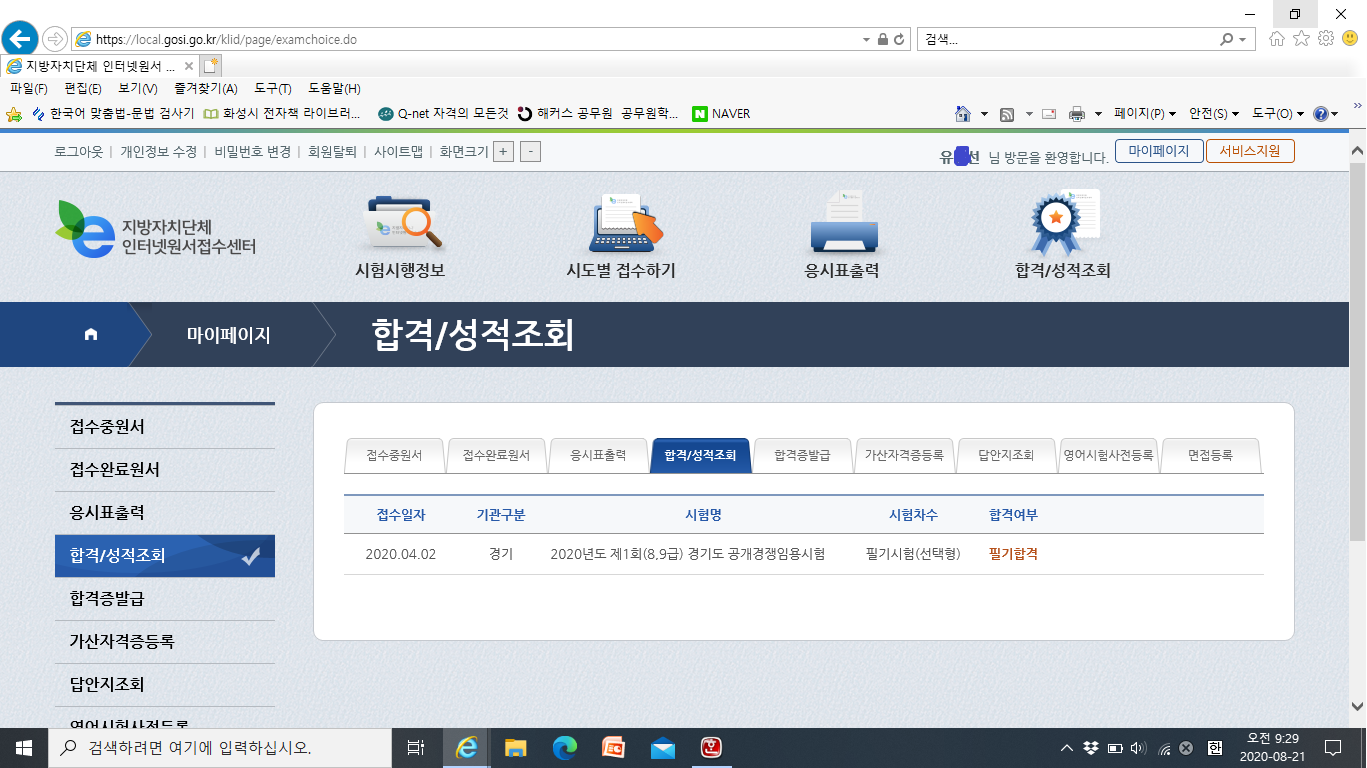Click the browser search input field
This screenshot has width=1367, height=768.
(1065, 40)
